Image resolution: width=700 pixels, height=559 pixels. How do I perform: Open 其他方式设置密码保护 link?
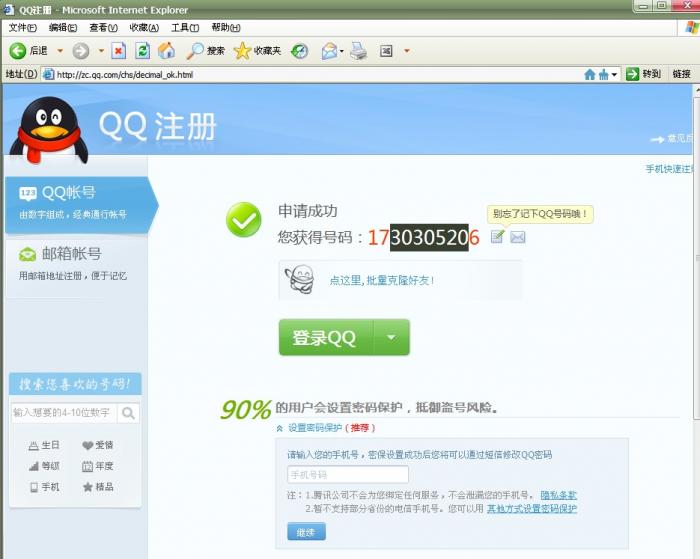pos(532,509)
